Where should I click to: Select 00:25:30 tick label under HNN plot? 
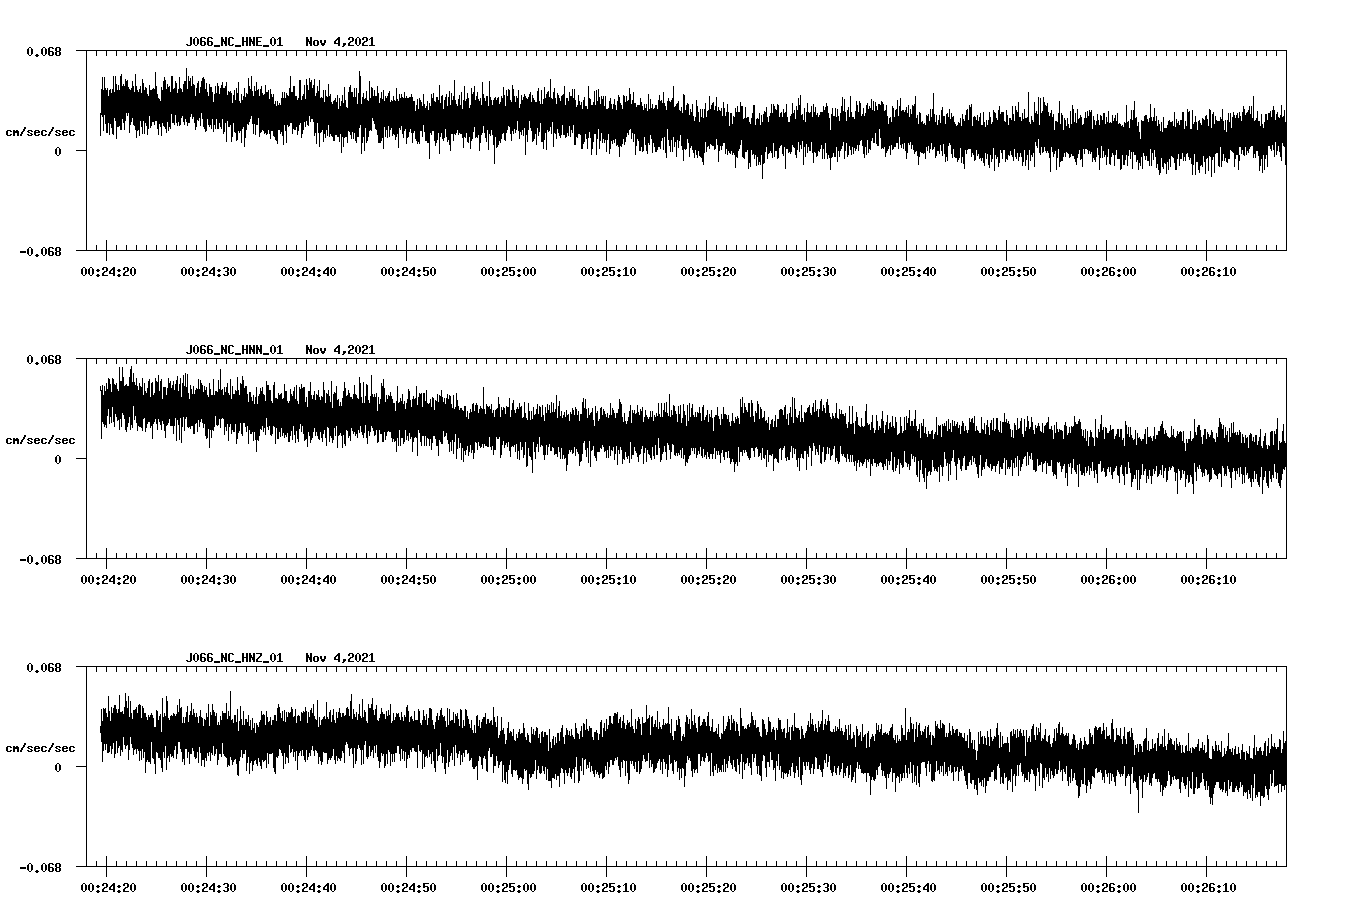point(808,580)
